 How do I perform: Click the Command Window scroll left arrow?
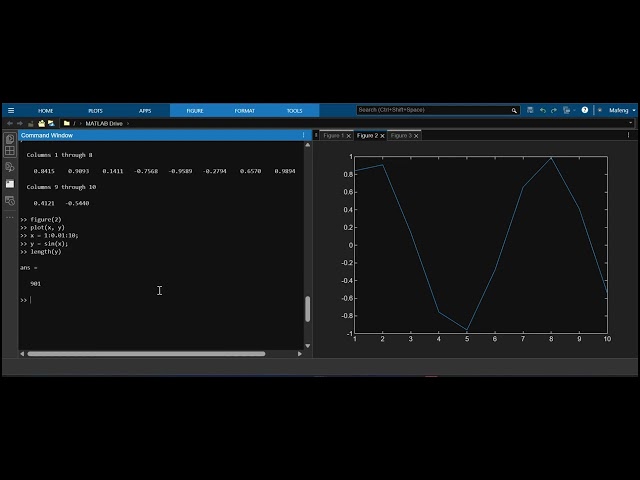pyautogui.click(x=22, y=354)
